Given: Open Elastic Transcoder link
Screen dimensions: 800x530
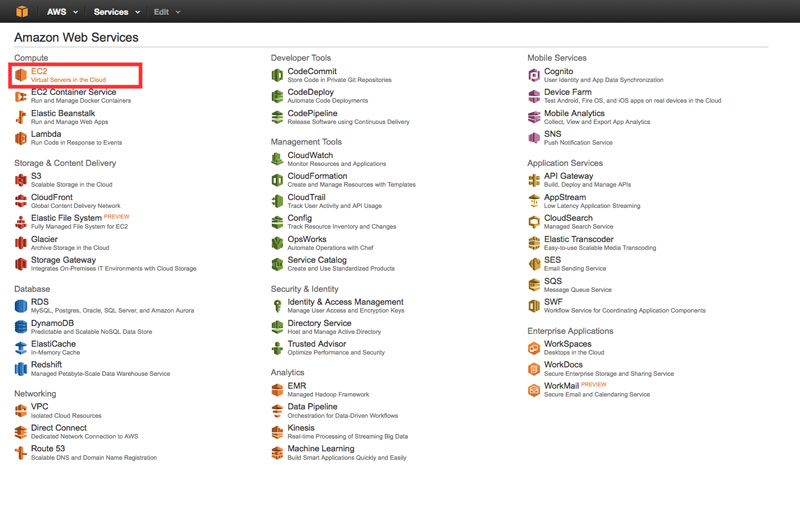Looking at the screenshot, I should click(579, 239).
